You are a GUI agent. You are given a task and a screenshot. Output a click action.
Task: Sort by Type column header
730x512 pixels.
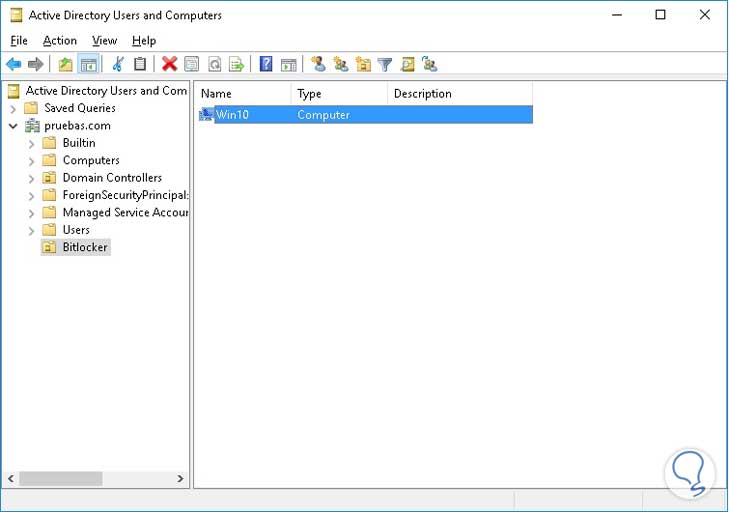(339, 94)
